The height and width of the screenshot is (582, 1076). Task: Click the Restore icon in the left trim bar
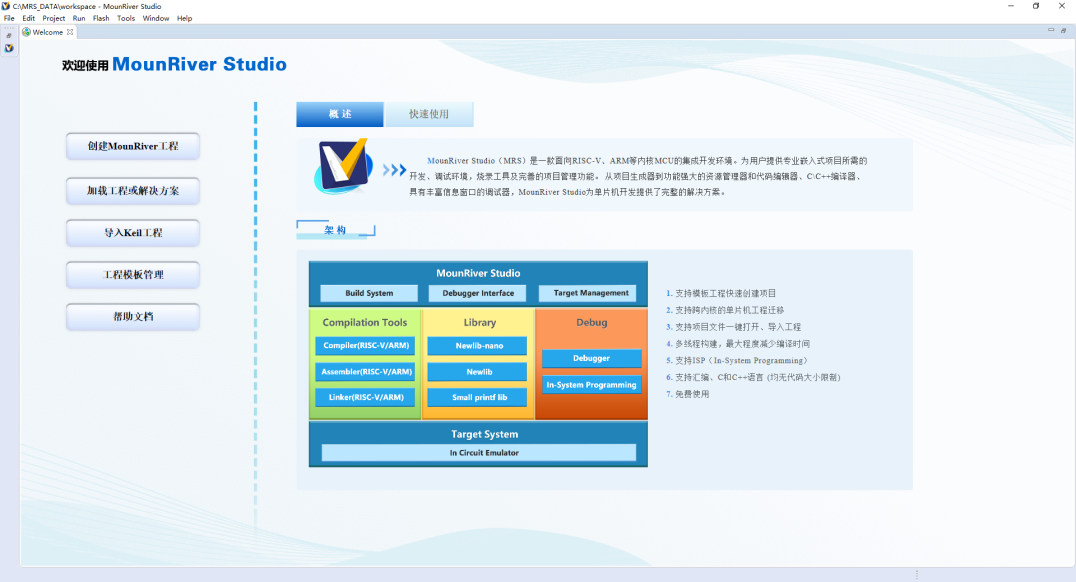click(9, 36)
